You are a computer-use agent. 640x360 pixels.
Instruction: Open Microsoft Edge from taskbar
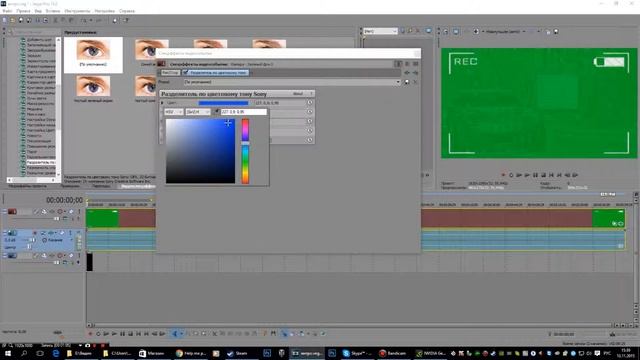coord(56,353)
